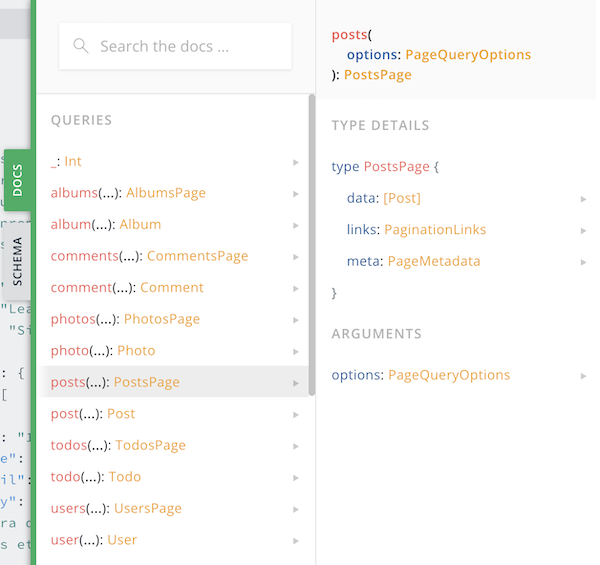Click the search magnifier icon
This screenshot has width=600, height=565.
tap(81, 46)
